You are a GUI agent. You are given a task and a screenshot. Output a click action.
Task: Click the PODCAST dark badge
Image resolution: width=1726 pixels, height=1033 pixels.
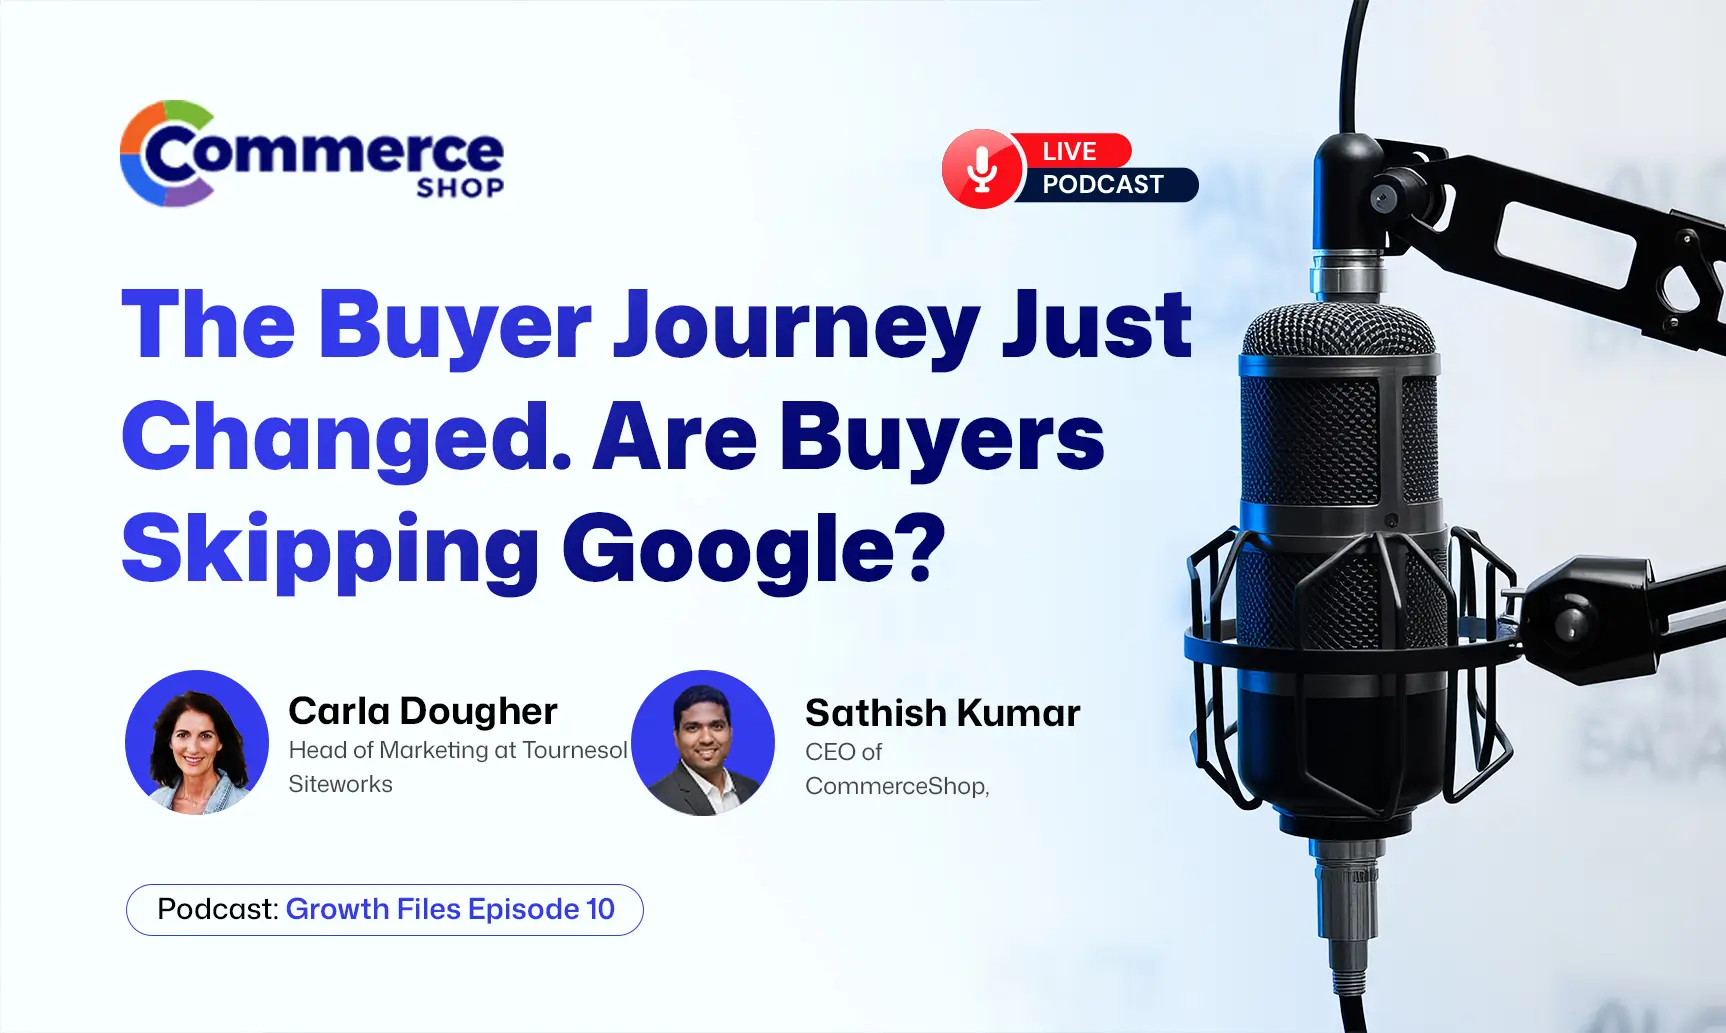click(x=1105, y=185)
